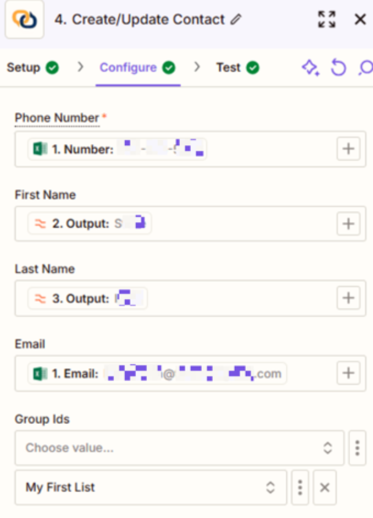Click the AI sparkle icon
Viewport: 373px width, 518px height.
click(x=310, y=68)
